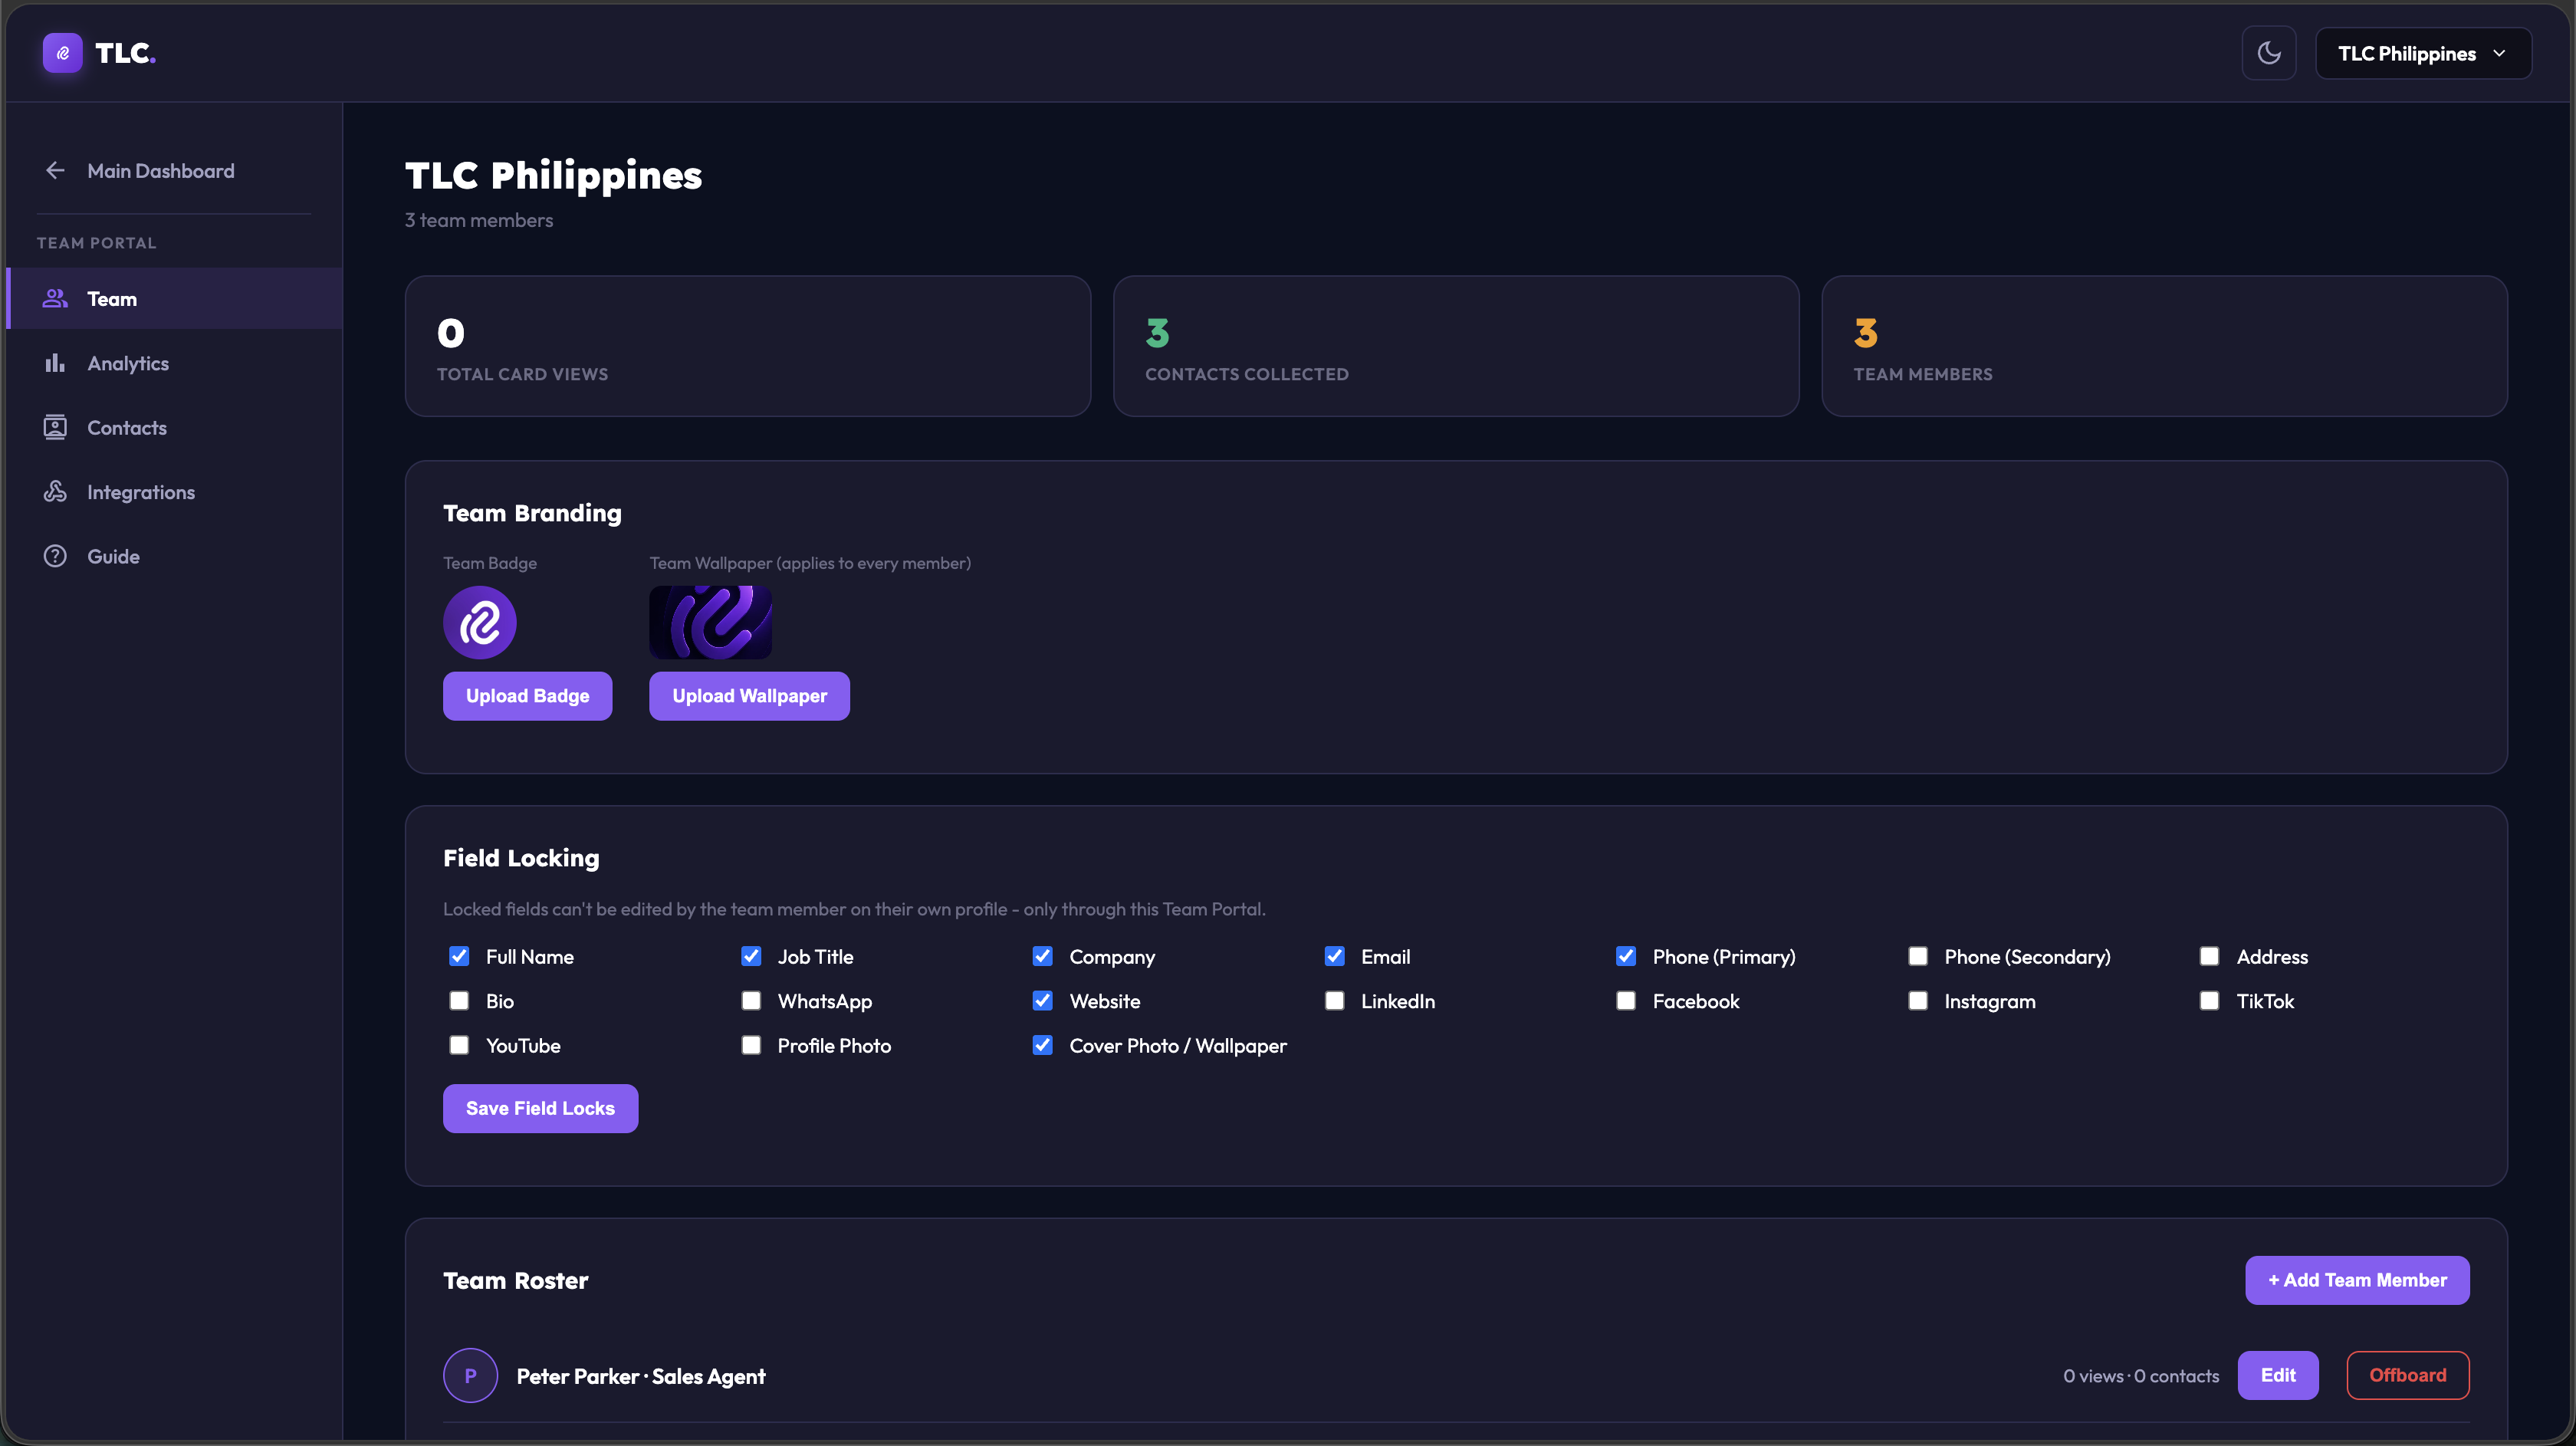Click the Analytics bar chart icon

click(55, 363)
